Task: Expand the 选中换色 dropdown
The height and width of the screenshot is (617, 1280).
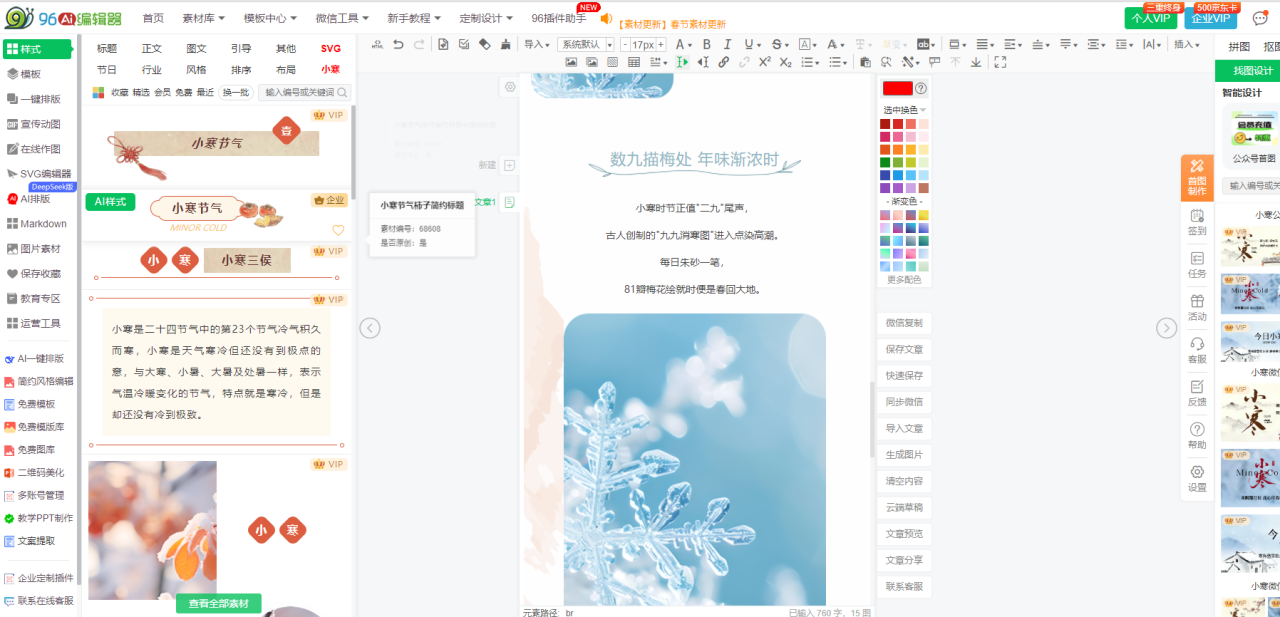Action: (x=904, y=110)
